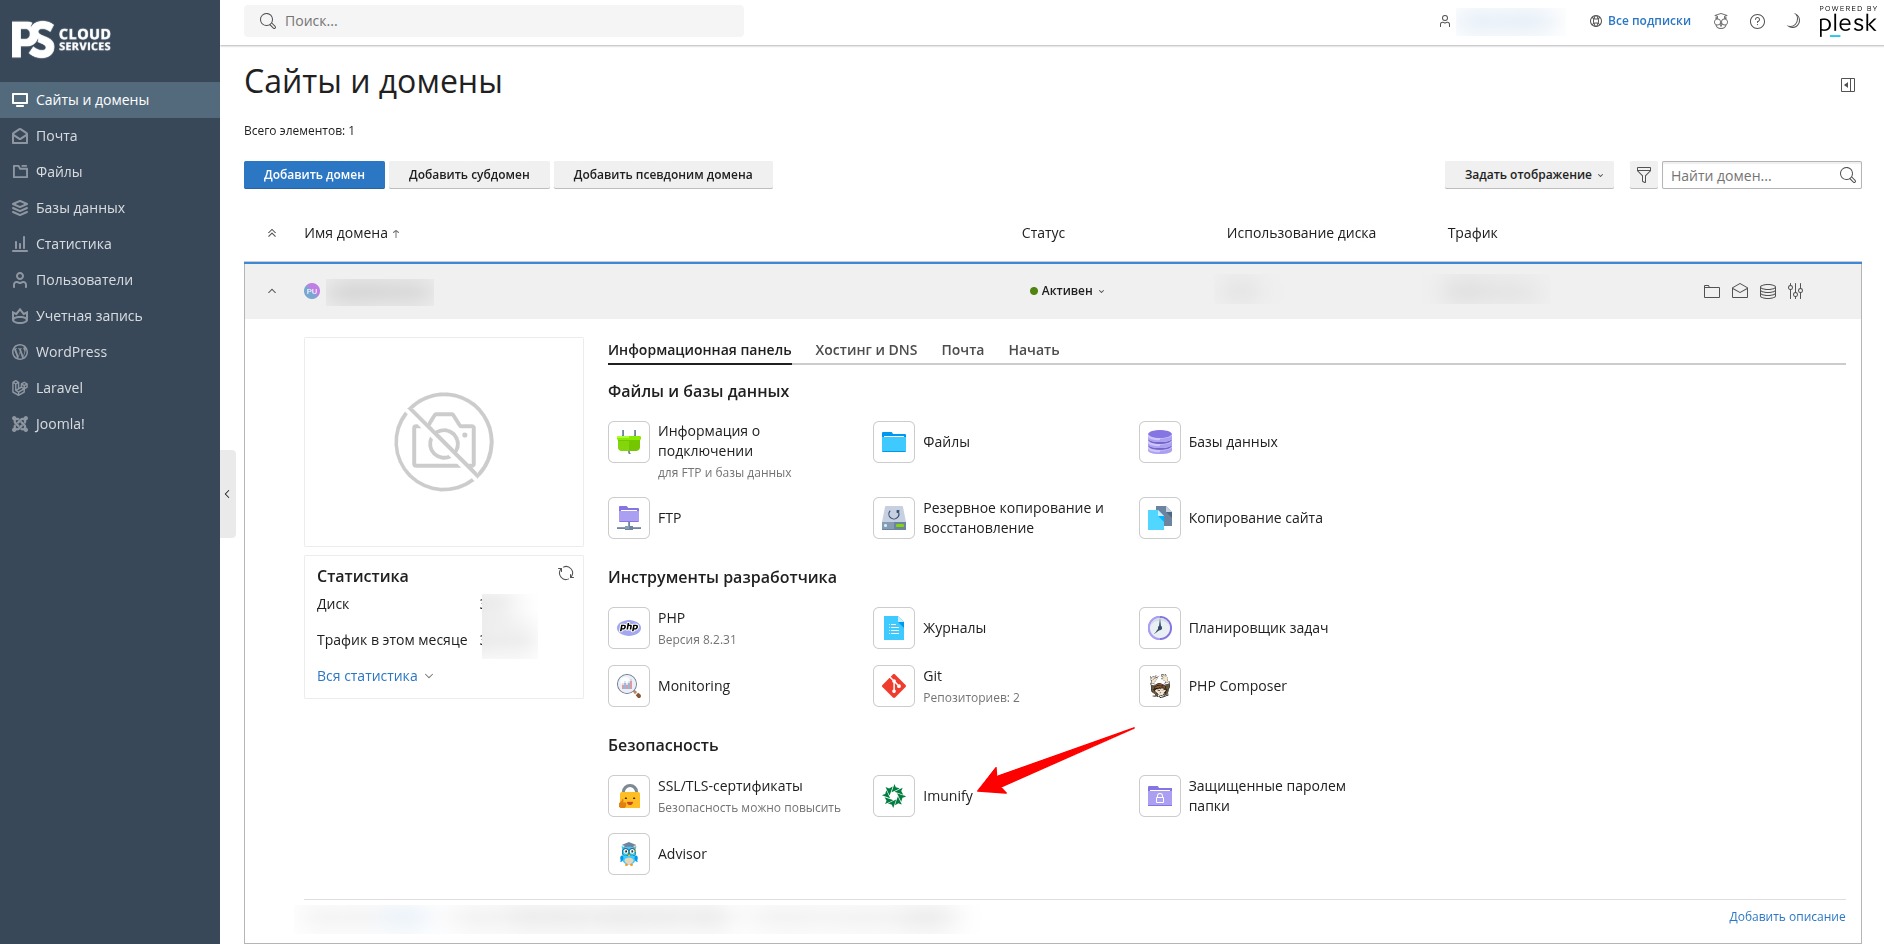Open the domain filter funnel icon
The height and width of the screenshot is (944, 1884).
tap(1644, 175)
